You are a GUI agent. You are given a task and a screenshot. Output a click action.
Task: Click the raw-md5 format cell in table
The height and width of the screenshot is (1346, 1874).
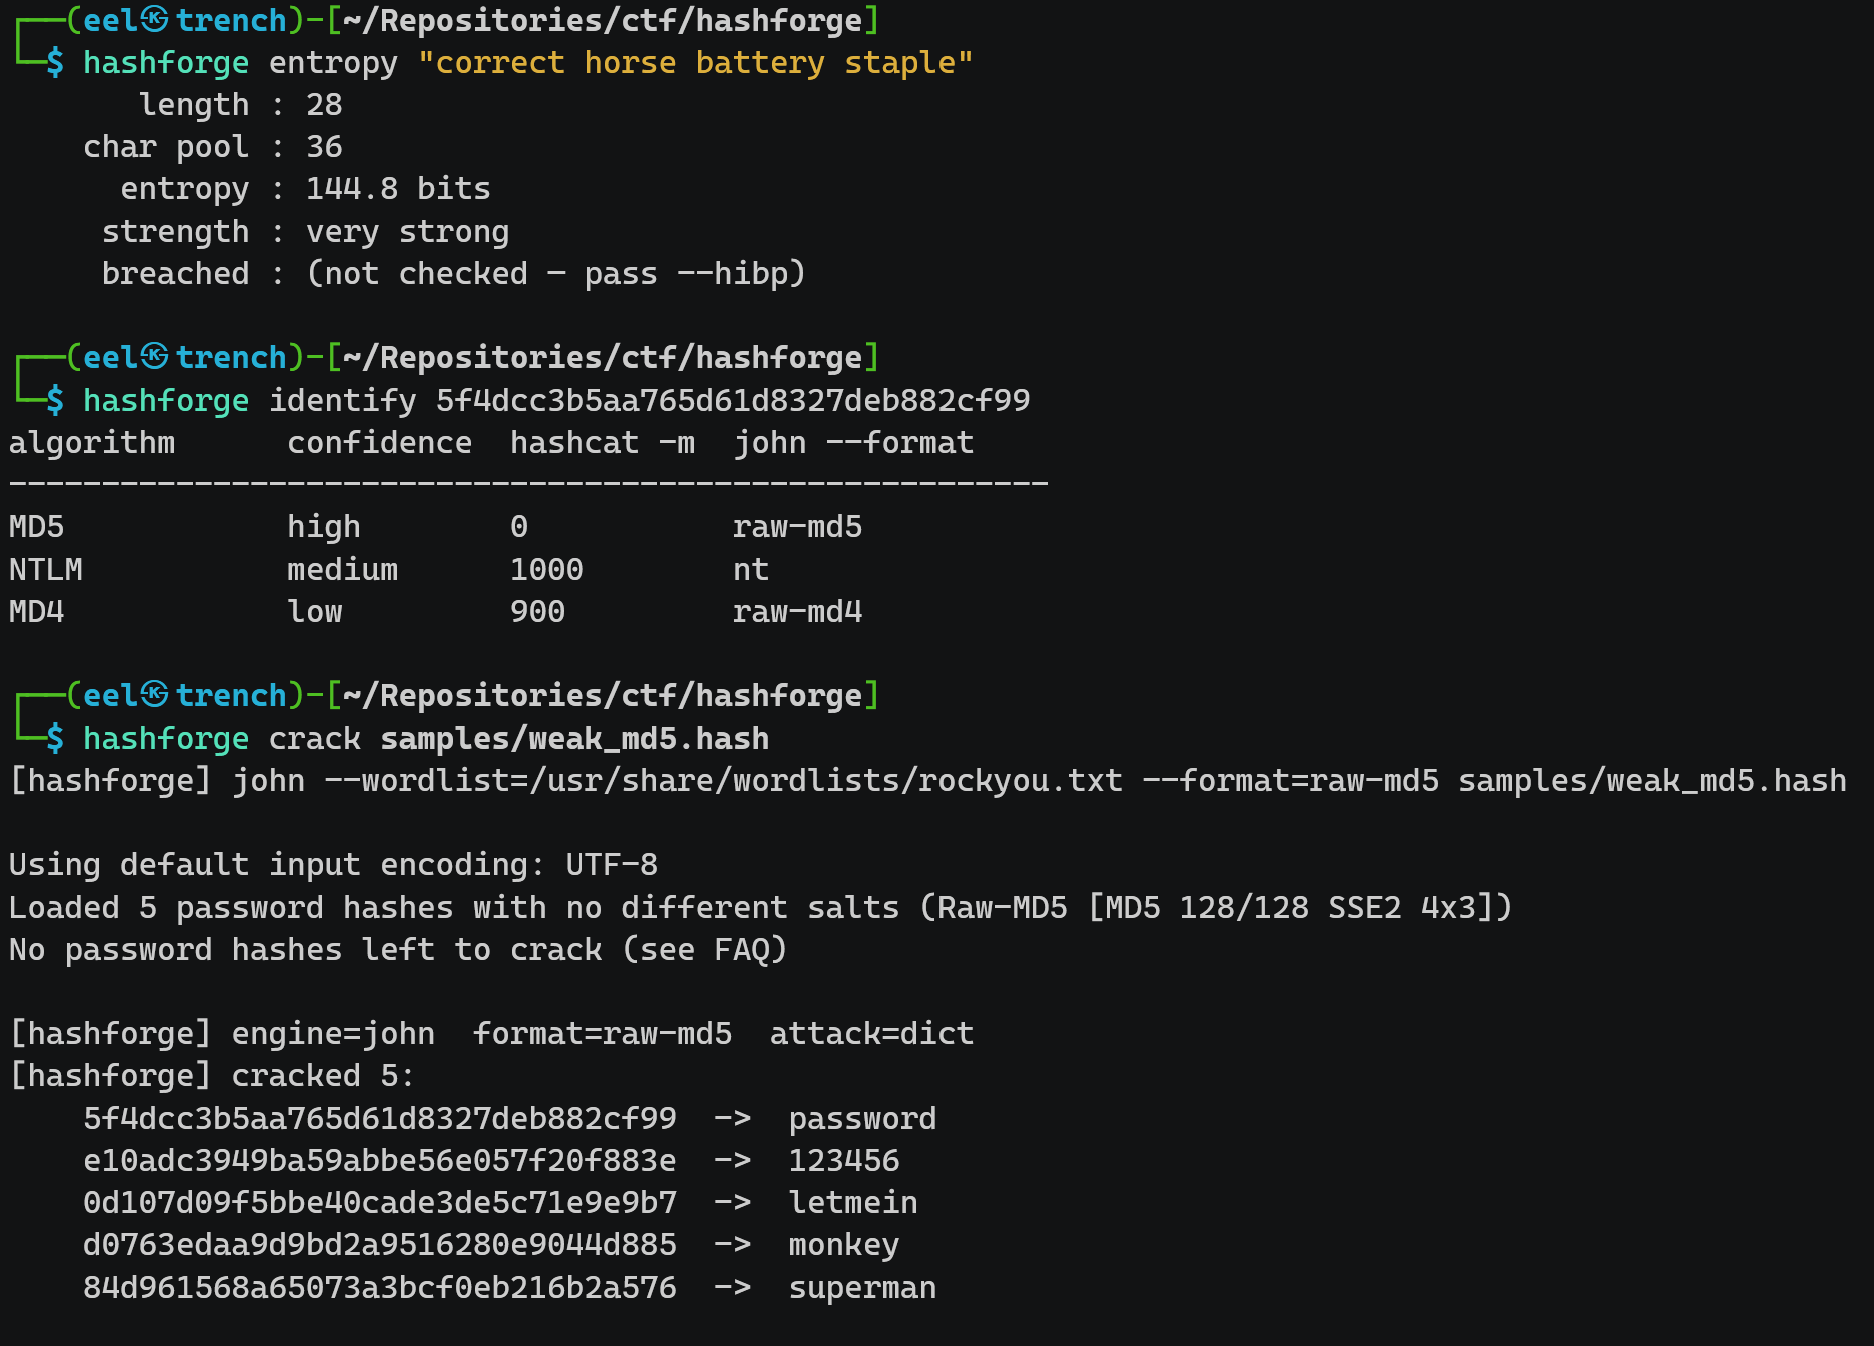(x=798, y=527)
